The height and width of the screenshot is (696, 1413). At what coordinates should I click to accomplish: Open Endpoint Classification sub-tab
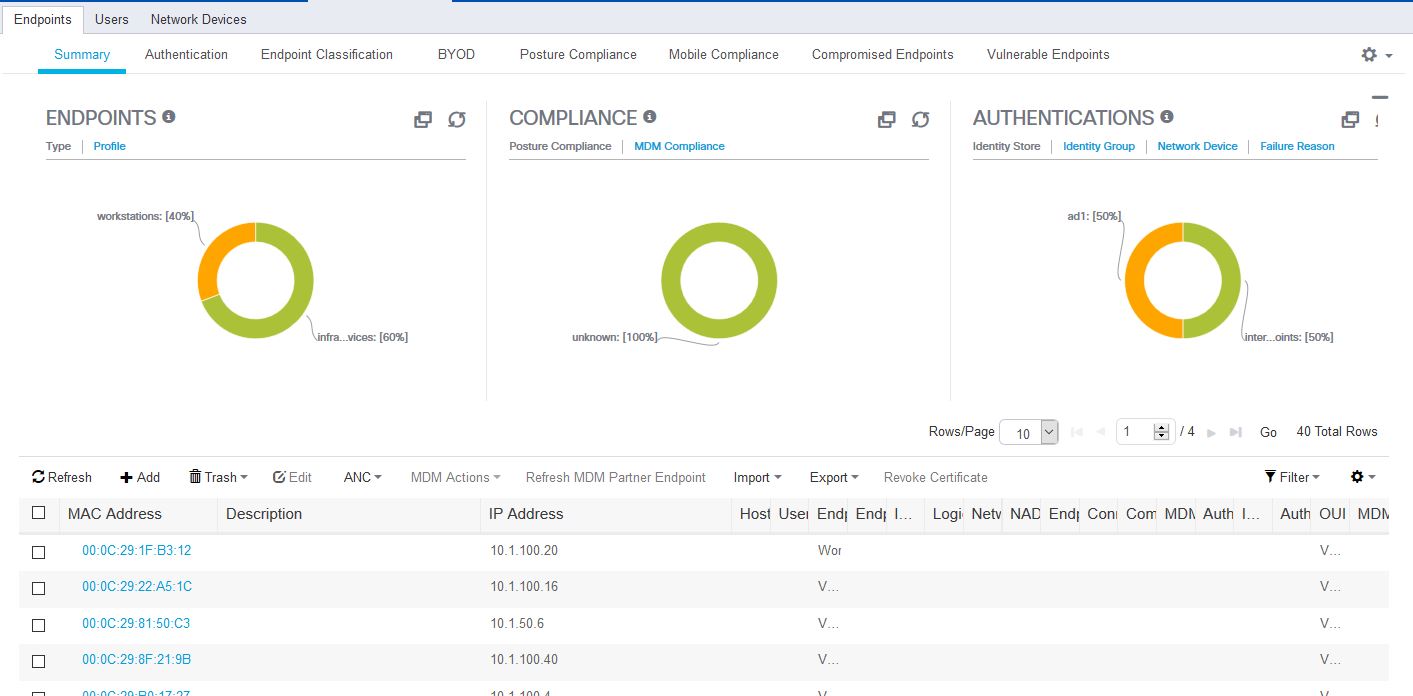(x=327, y=54)
